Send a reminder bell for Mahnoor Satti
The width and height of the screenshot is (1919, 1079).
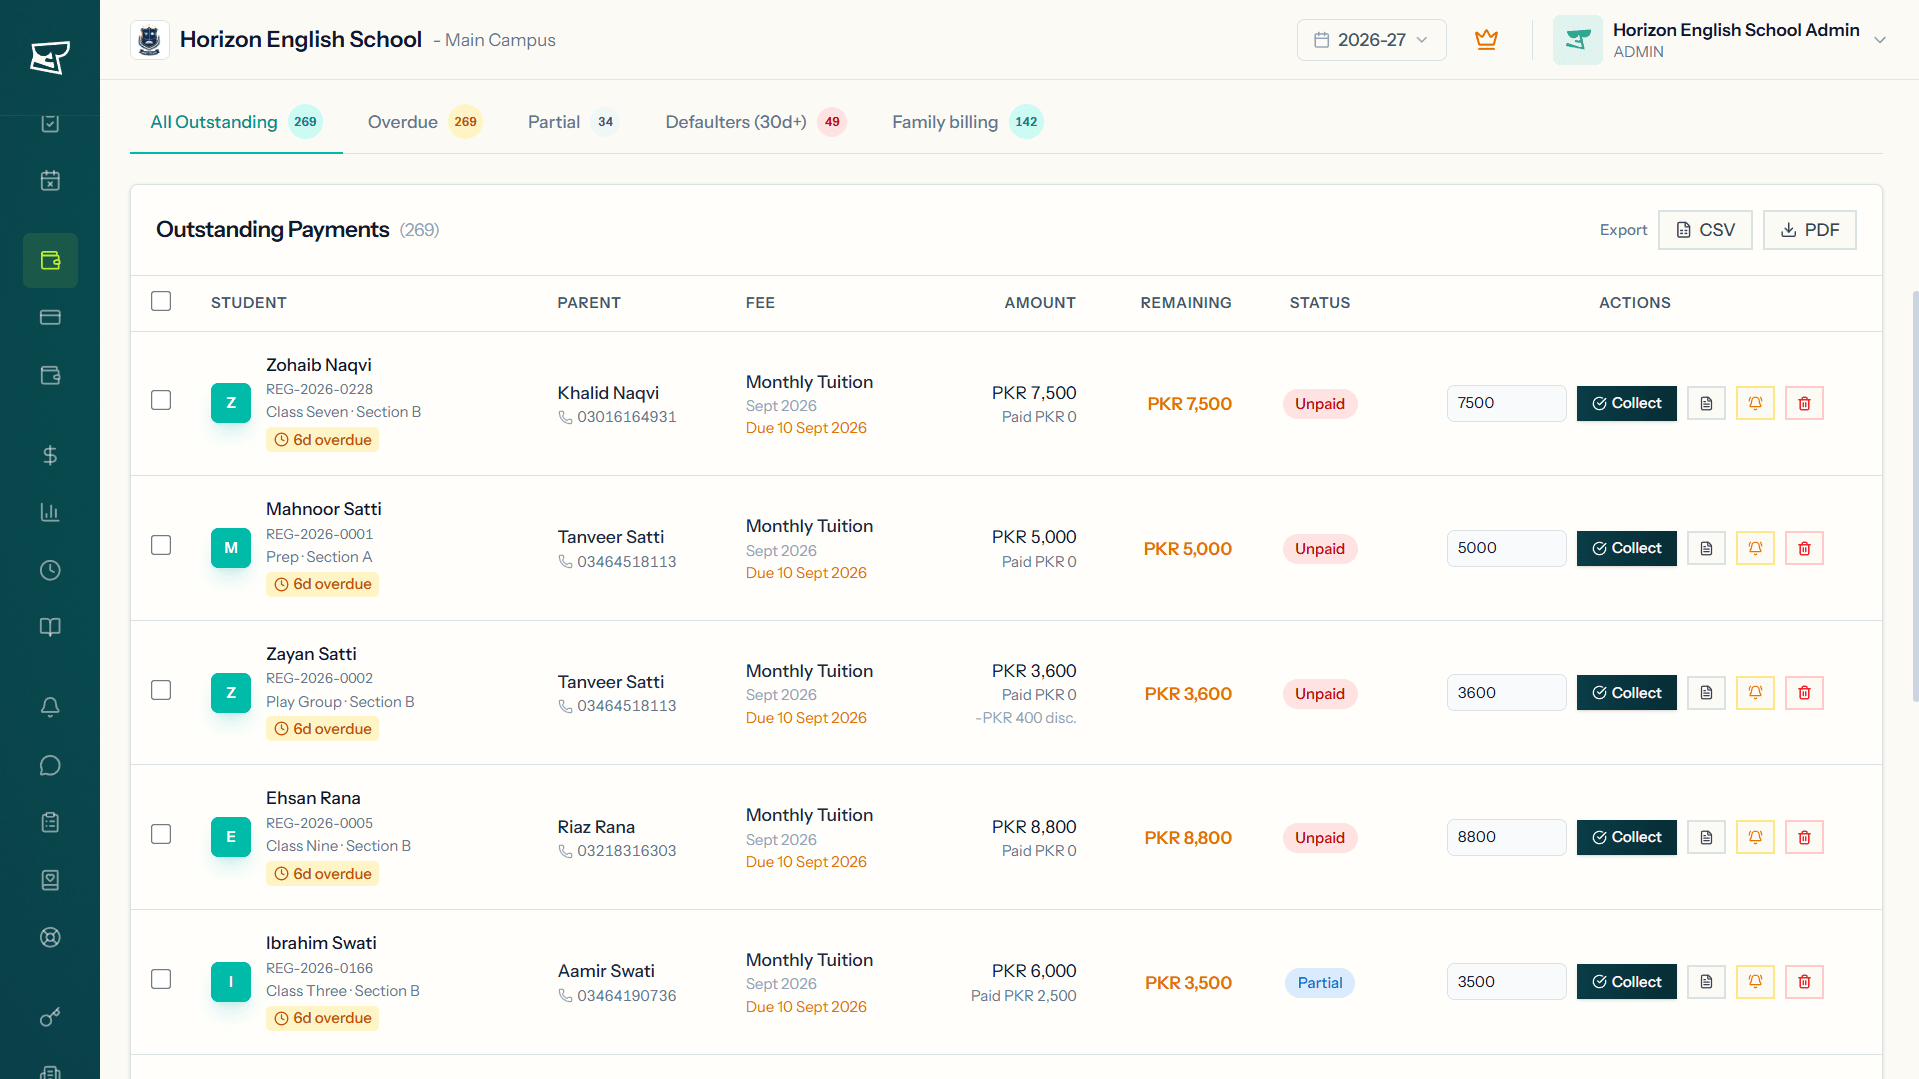tap(1755, 548)
